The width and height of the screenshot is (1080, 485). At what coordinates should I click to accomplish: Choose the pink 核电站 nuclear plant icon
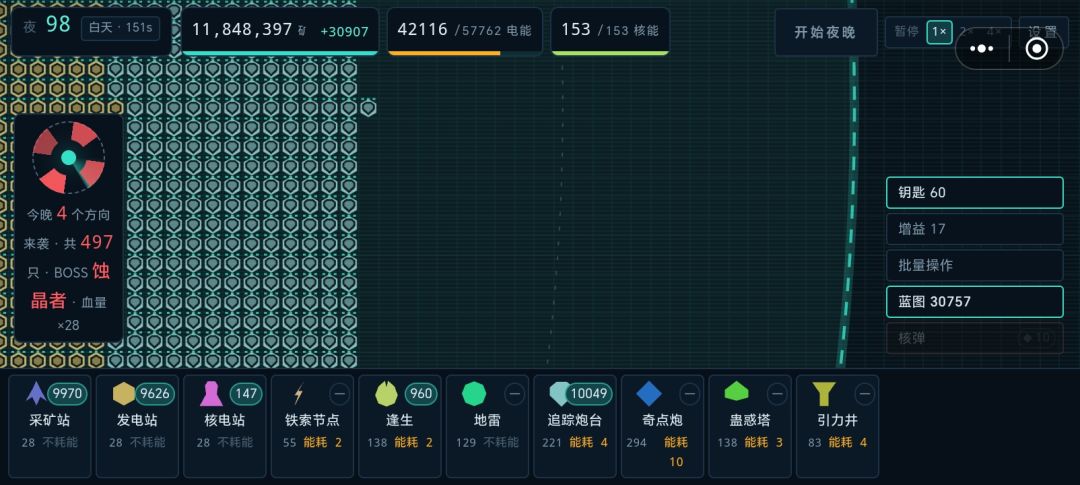[x=211, y=394]
